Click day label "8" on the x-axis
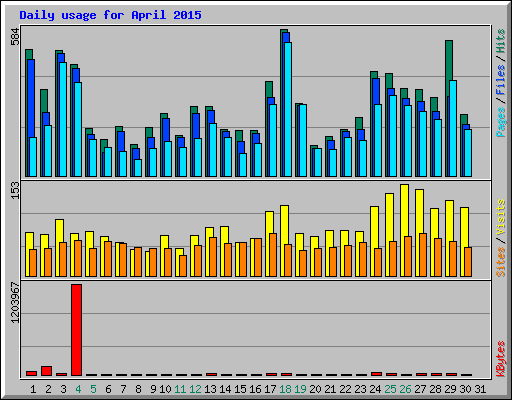 (x=138, y=389)
